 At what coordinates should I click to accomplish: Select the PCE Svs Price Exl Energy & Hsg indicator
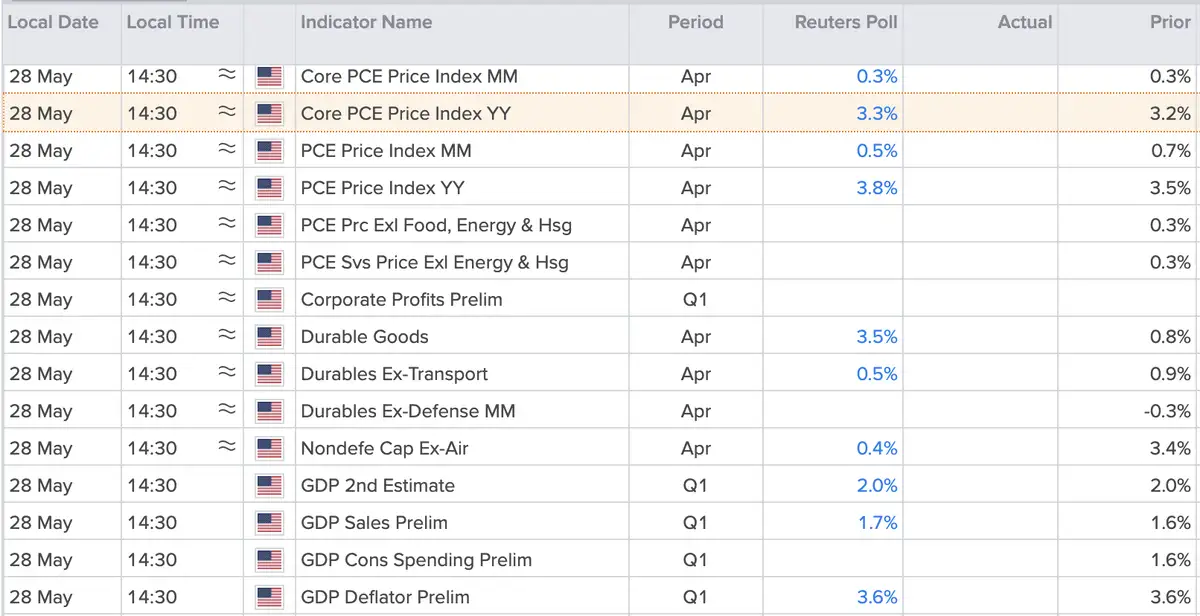[435, 263]
